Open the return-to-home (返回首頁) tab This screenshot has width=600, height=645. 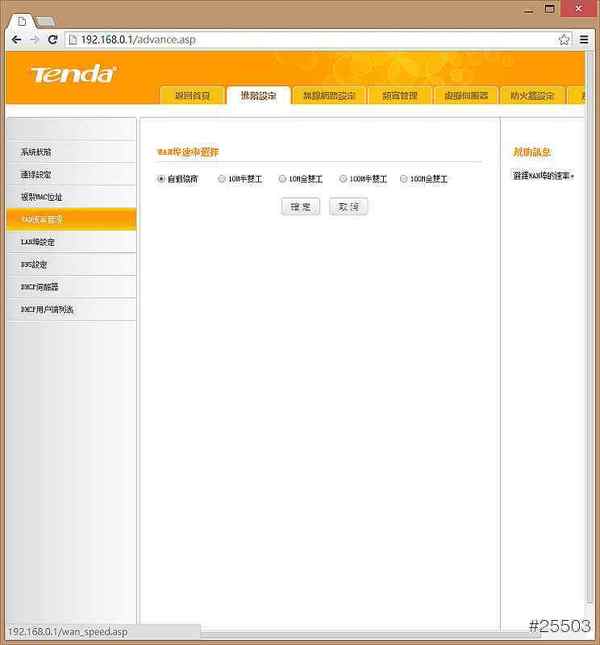click(x=192, y=96)
